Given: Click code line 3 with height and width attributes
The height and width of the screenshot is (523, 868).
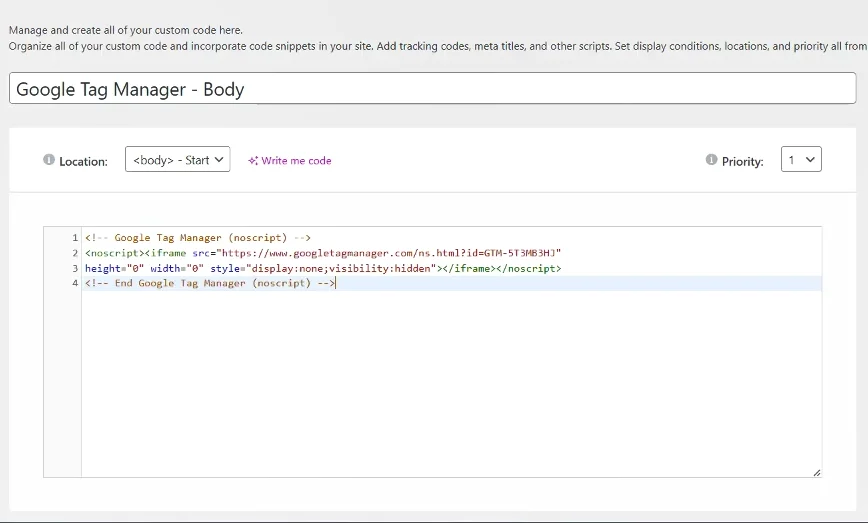Looking at the screenshot, I should point(323,268).
